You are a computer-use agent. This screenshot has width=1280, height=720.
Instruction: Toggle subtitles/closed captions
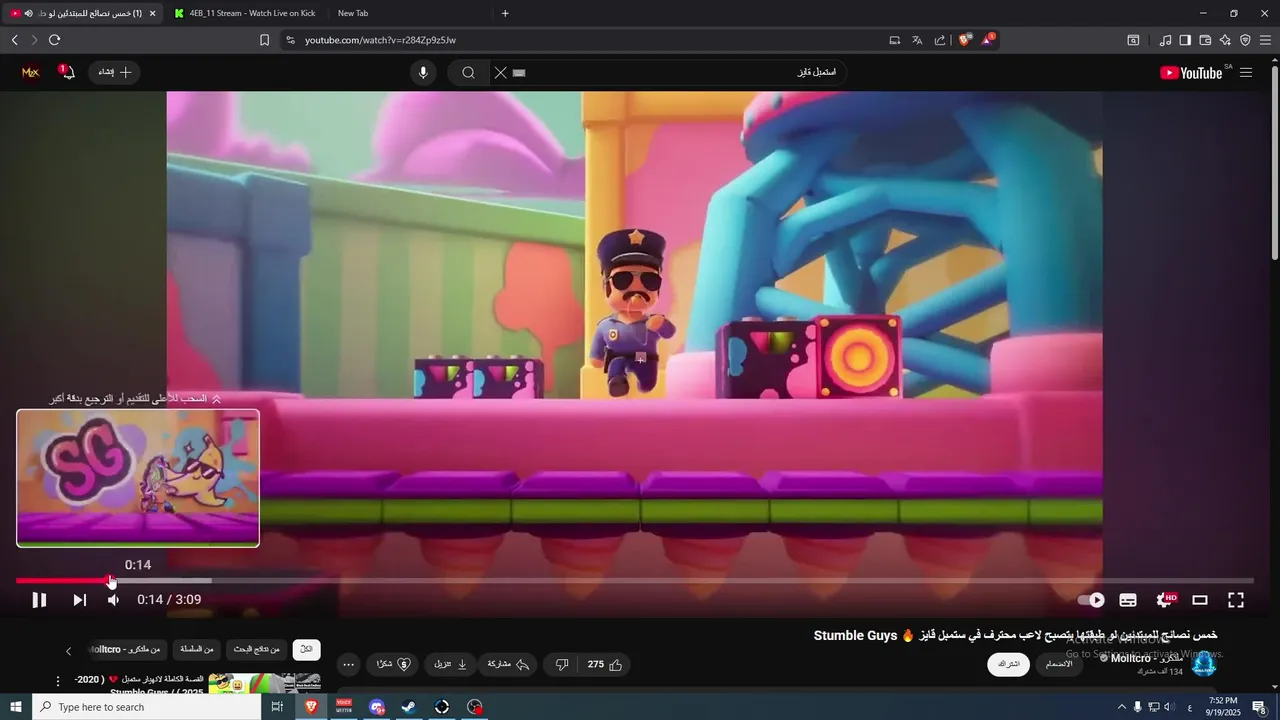[x=1128, y=600]
